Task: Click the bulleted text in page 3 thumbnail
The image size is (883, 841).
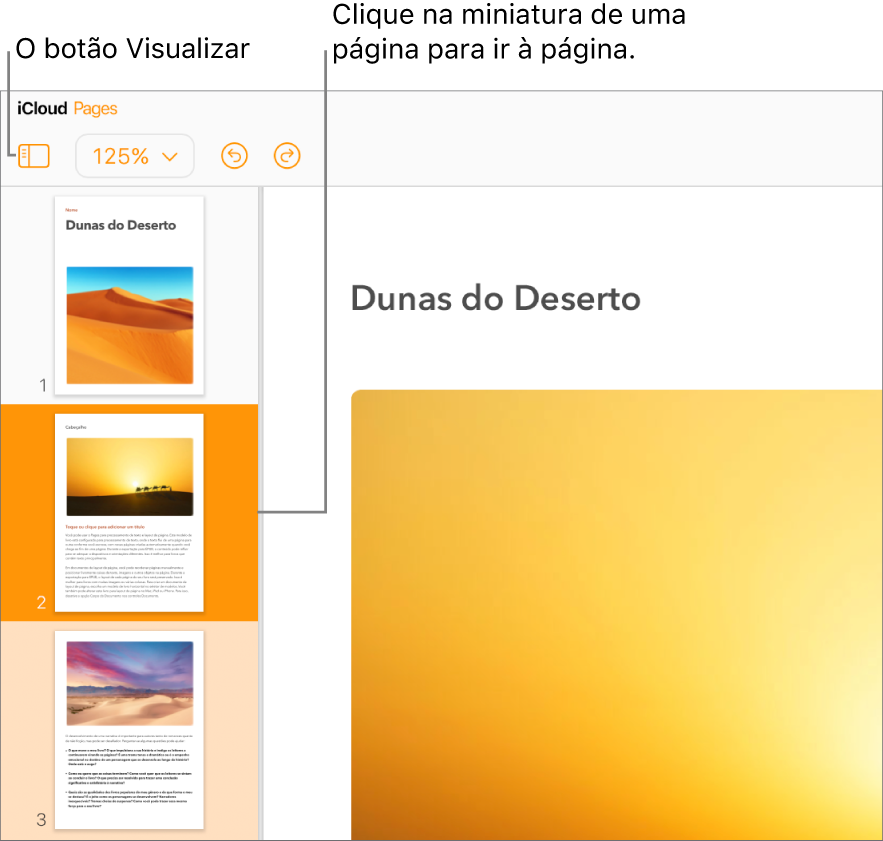Action: 130,778
